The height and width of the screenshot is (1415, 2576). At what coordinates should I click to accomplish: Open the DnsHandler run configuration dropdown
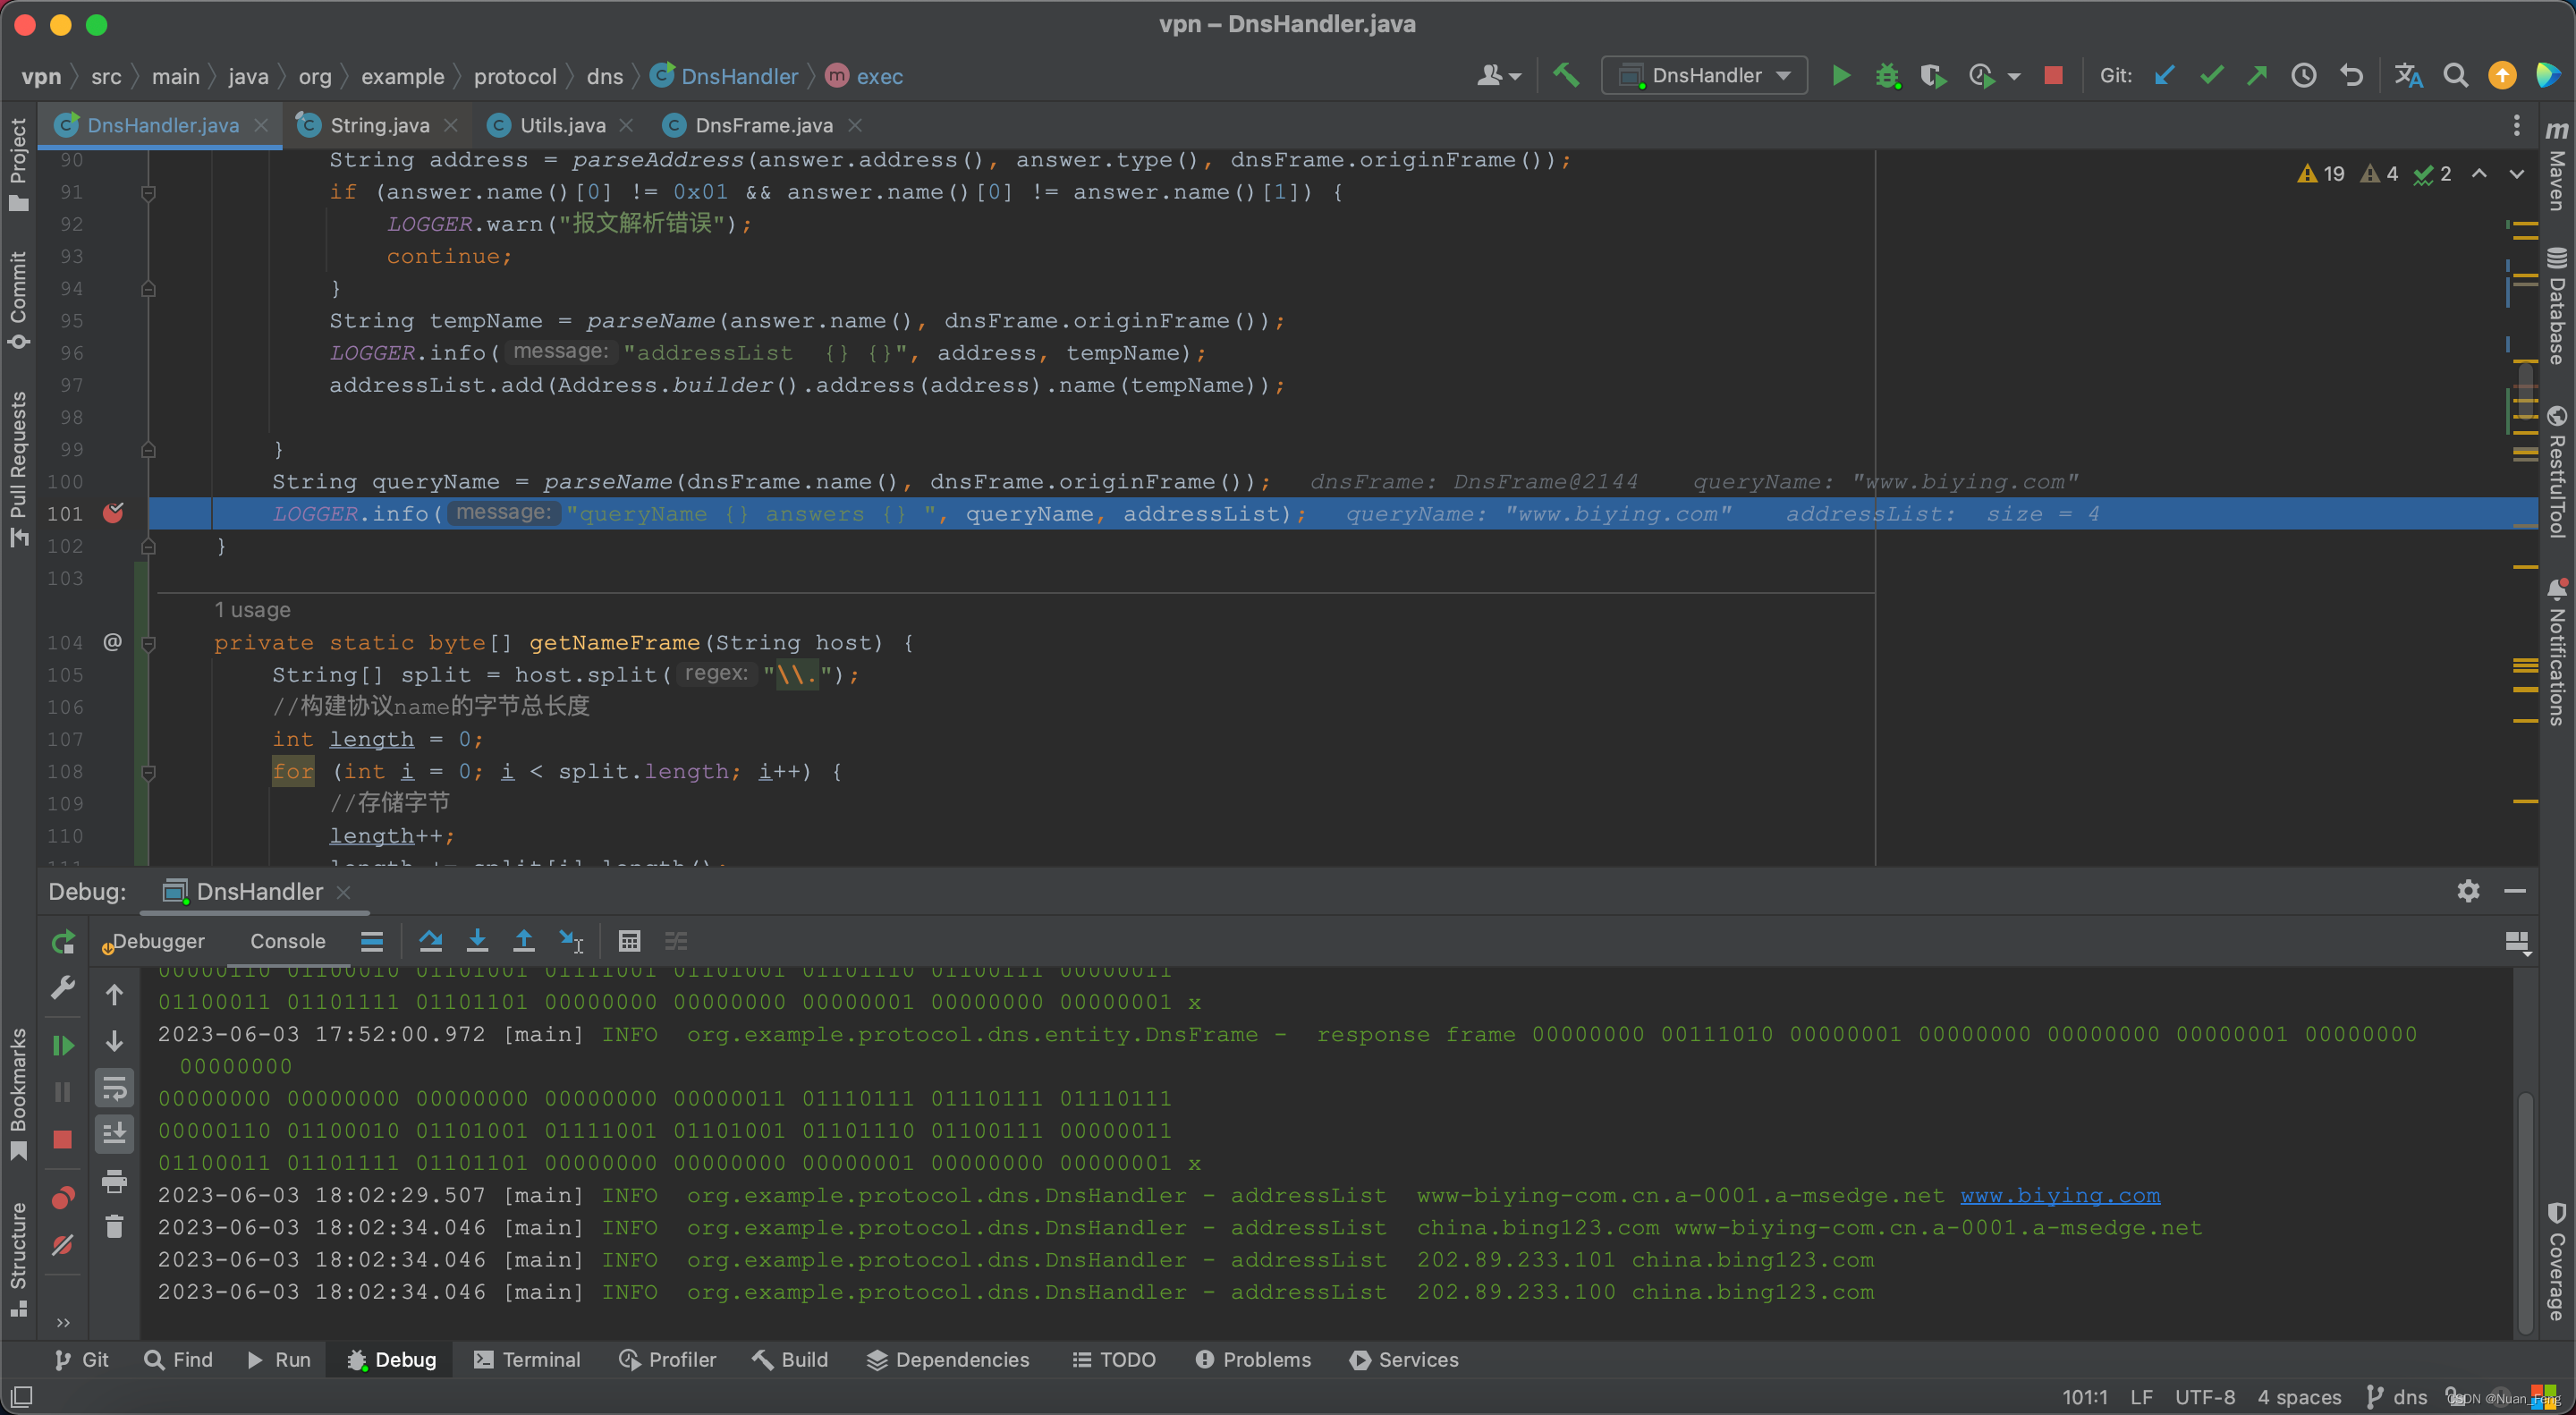(1705, 75)
